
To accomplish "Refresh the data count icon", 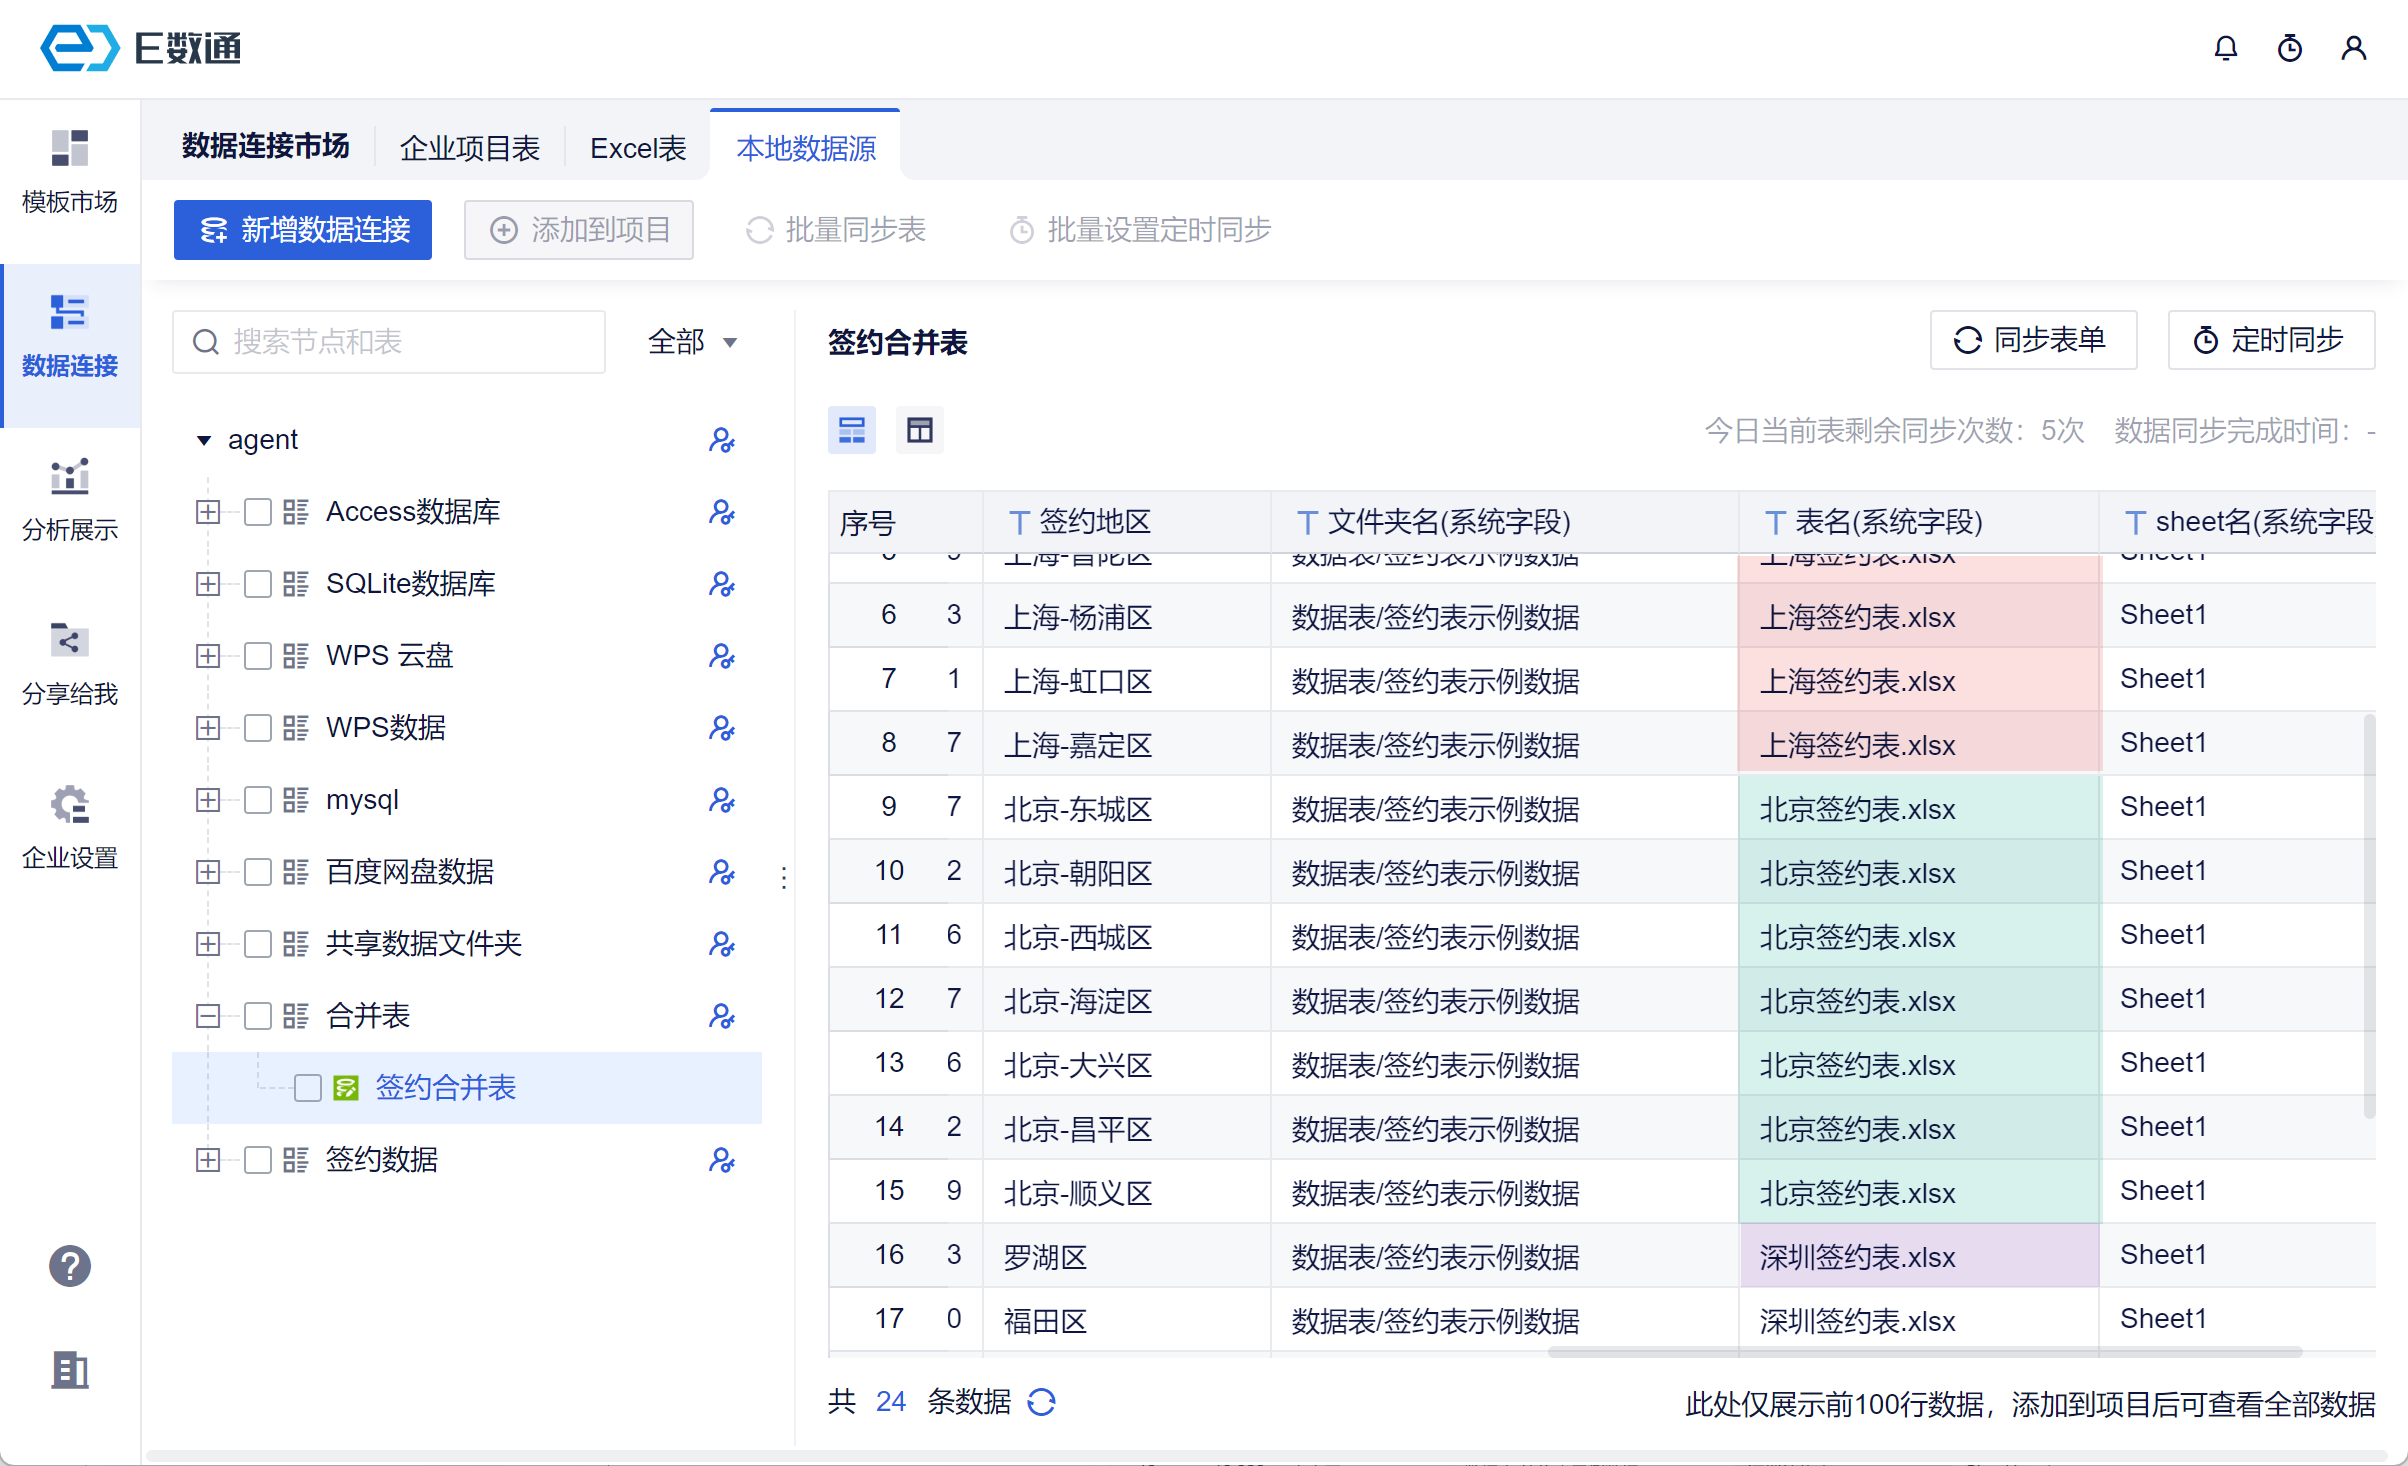I will coord(1041,1402).
